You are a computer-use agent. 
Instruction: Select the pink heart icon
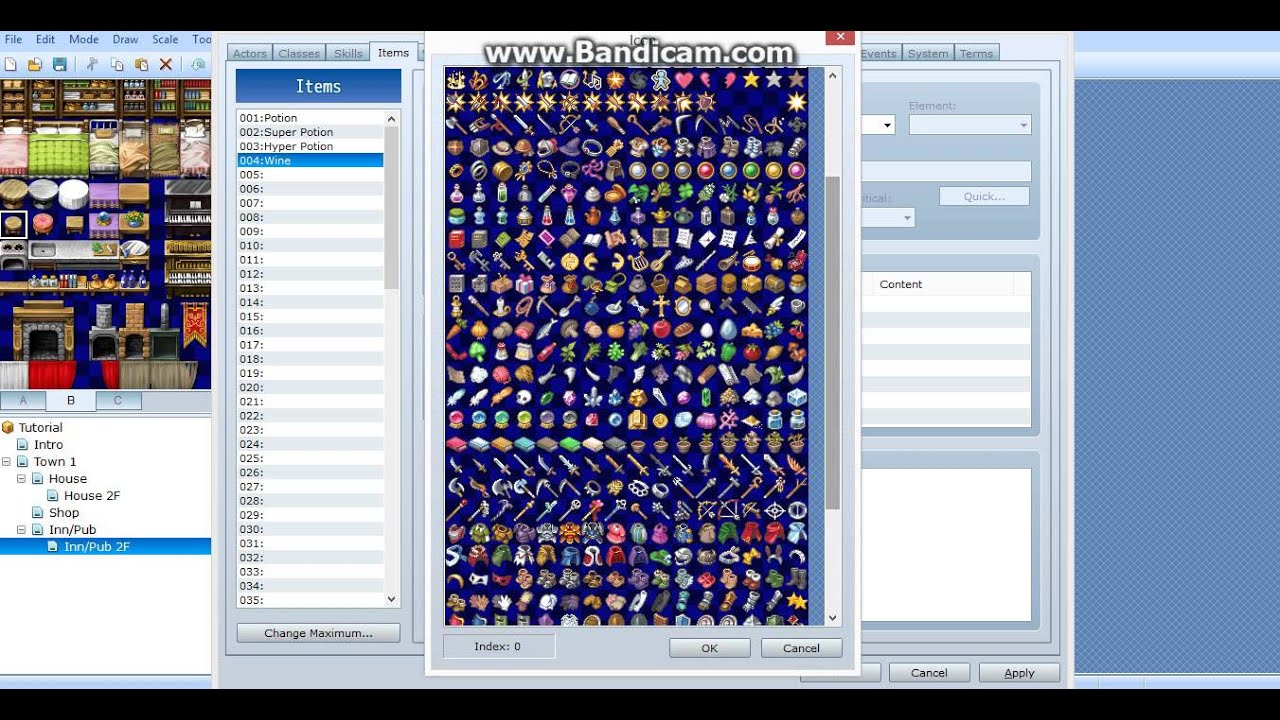(x=684, y=79)
